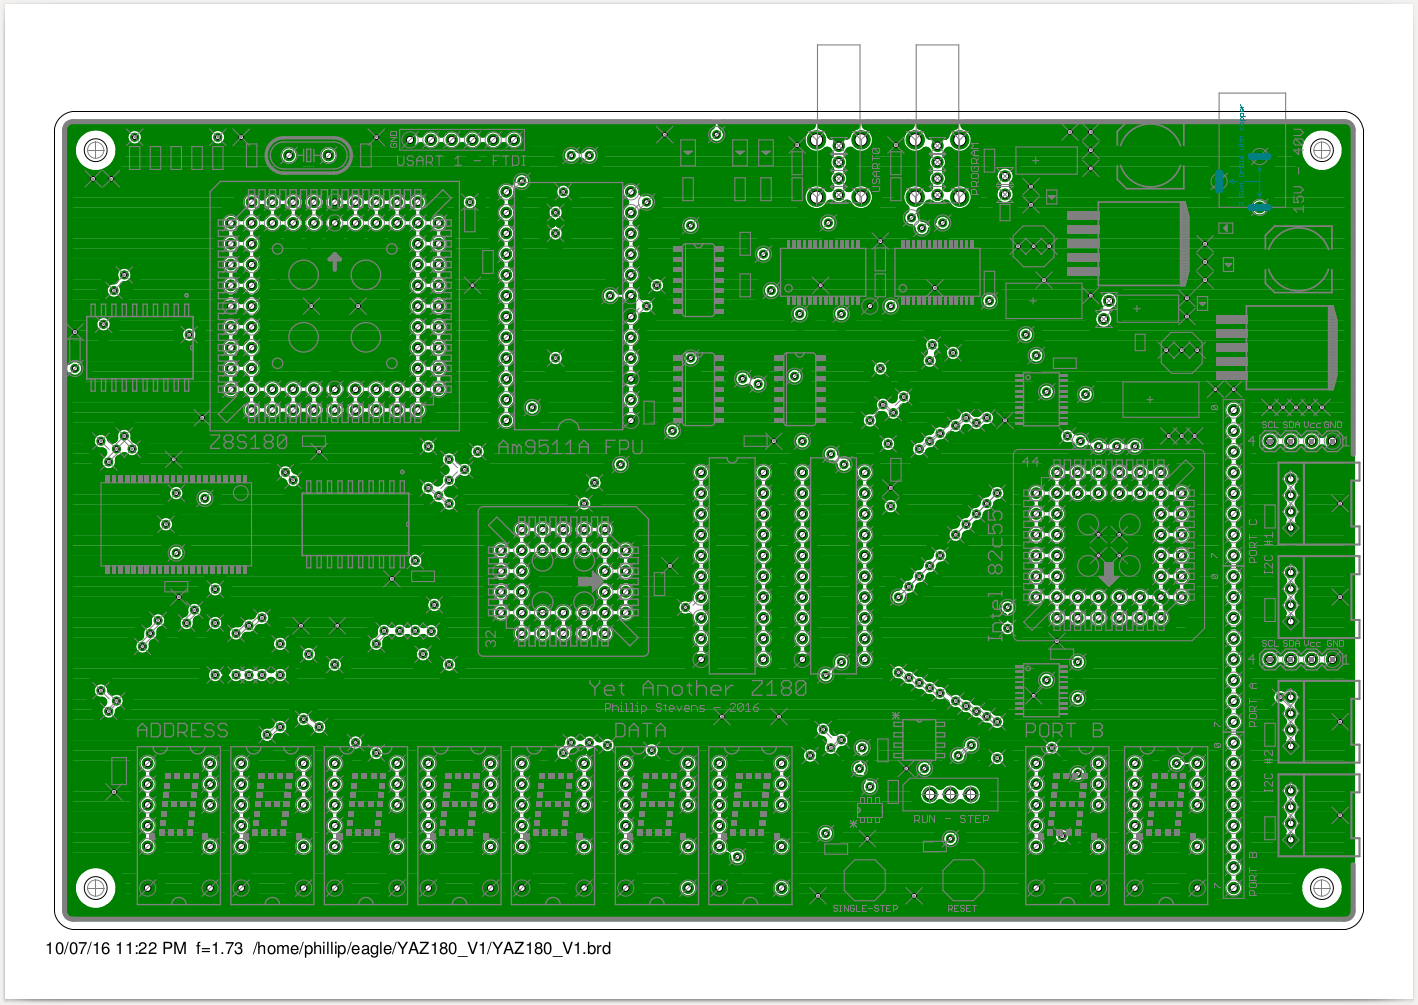Click the RUN - STEP switch footprint
The width and height of the screenshot is (1418, 1005).
coord(950,795)
